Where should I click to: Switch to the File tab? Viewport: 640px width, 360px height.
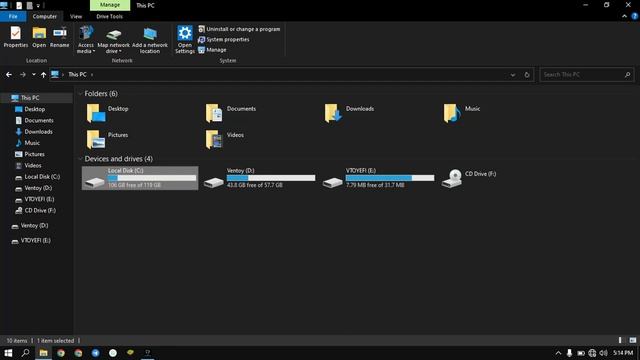13,16
